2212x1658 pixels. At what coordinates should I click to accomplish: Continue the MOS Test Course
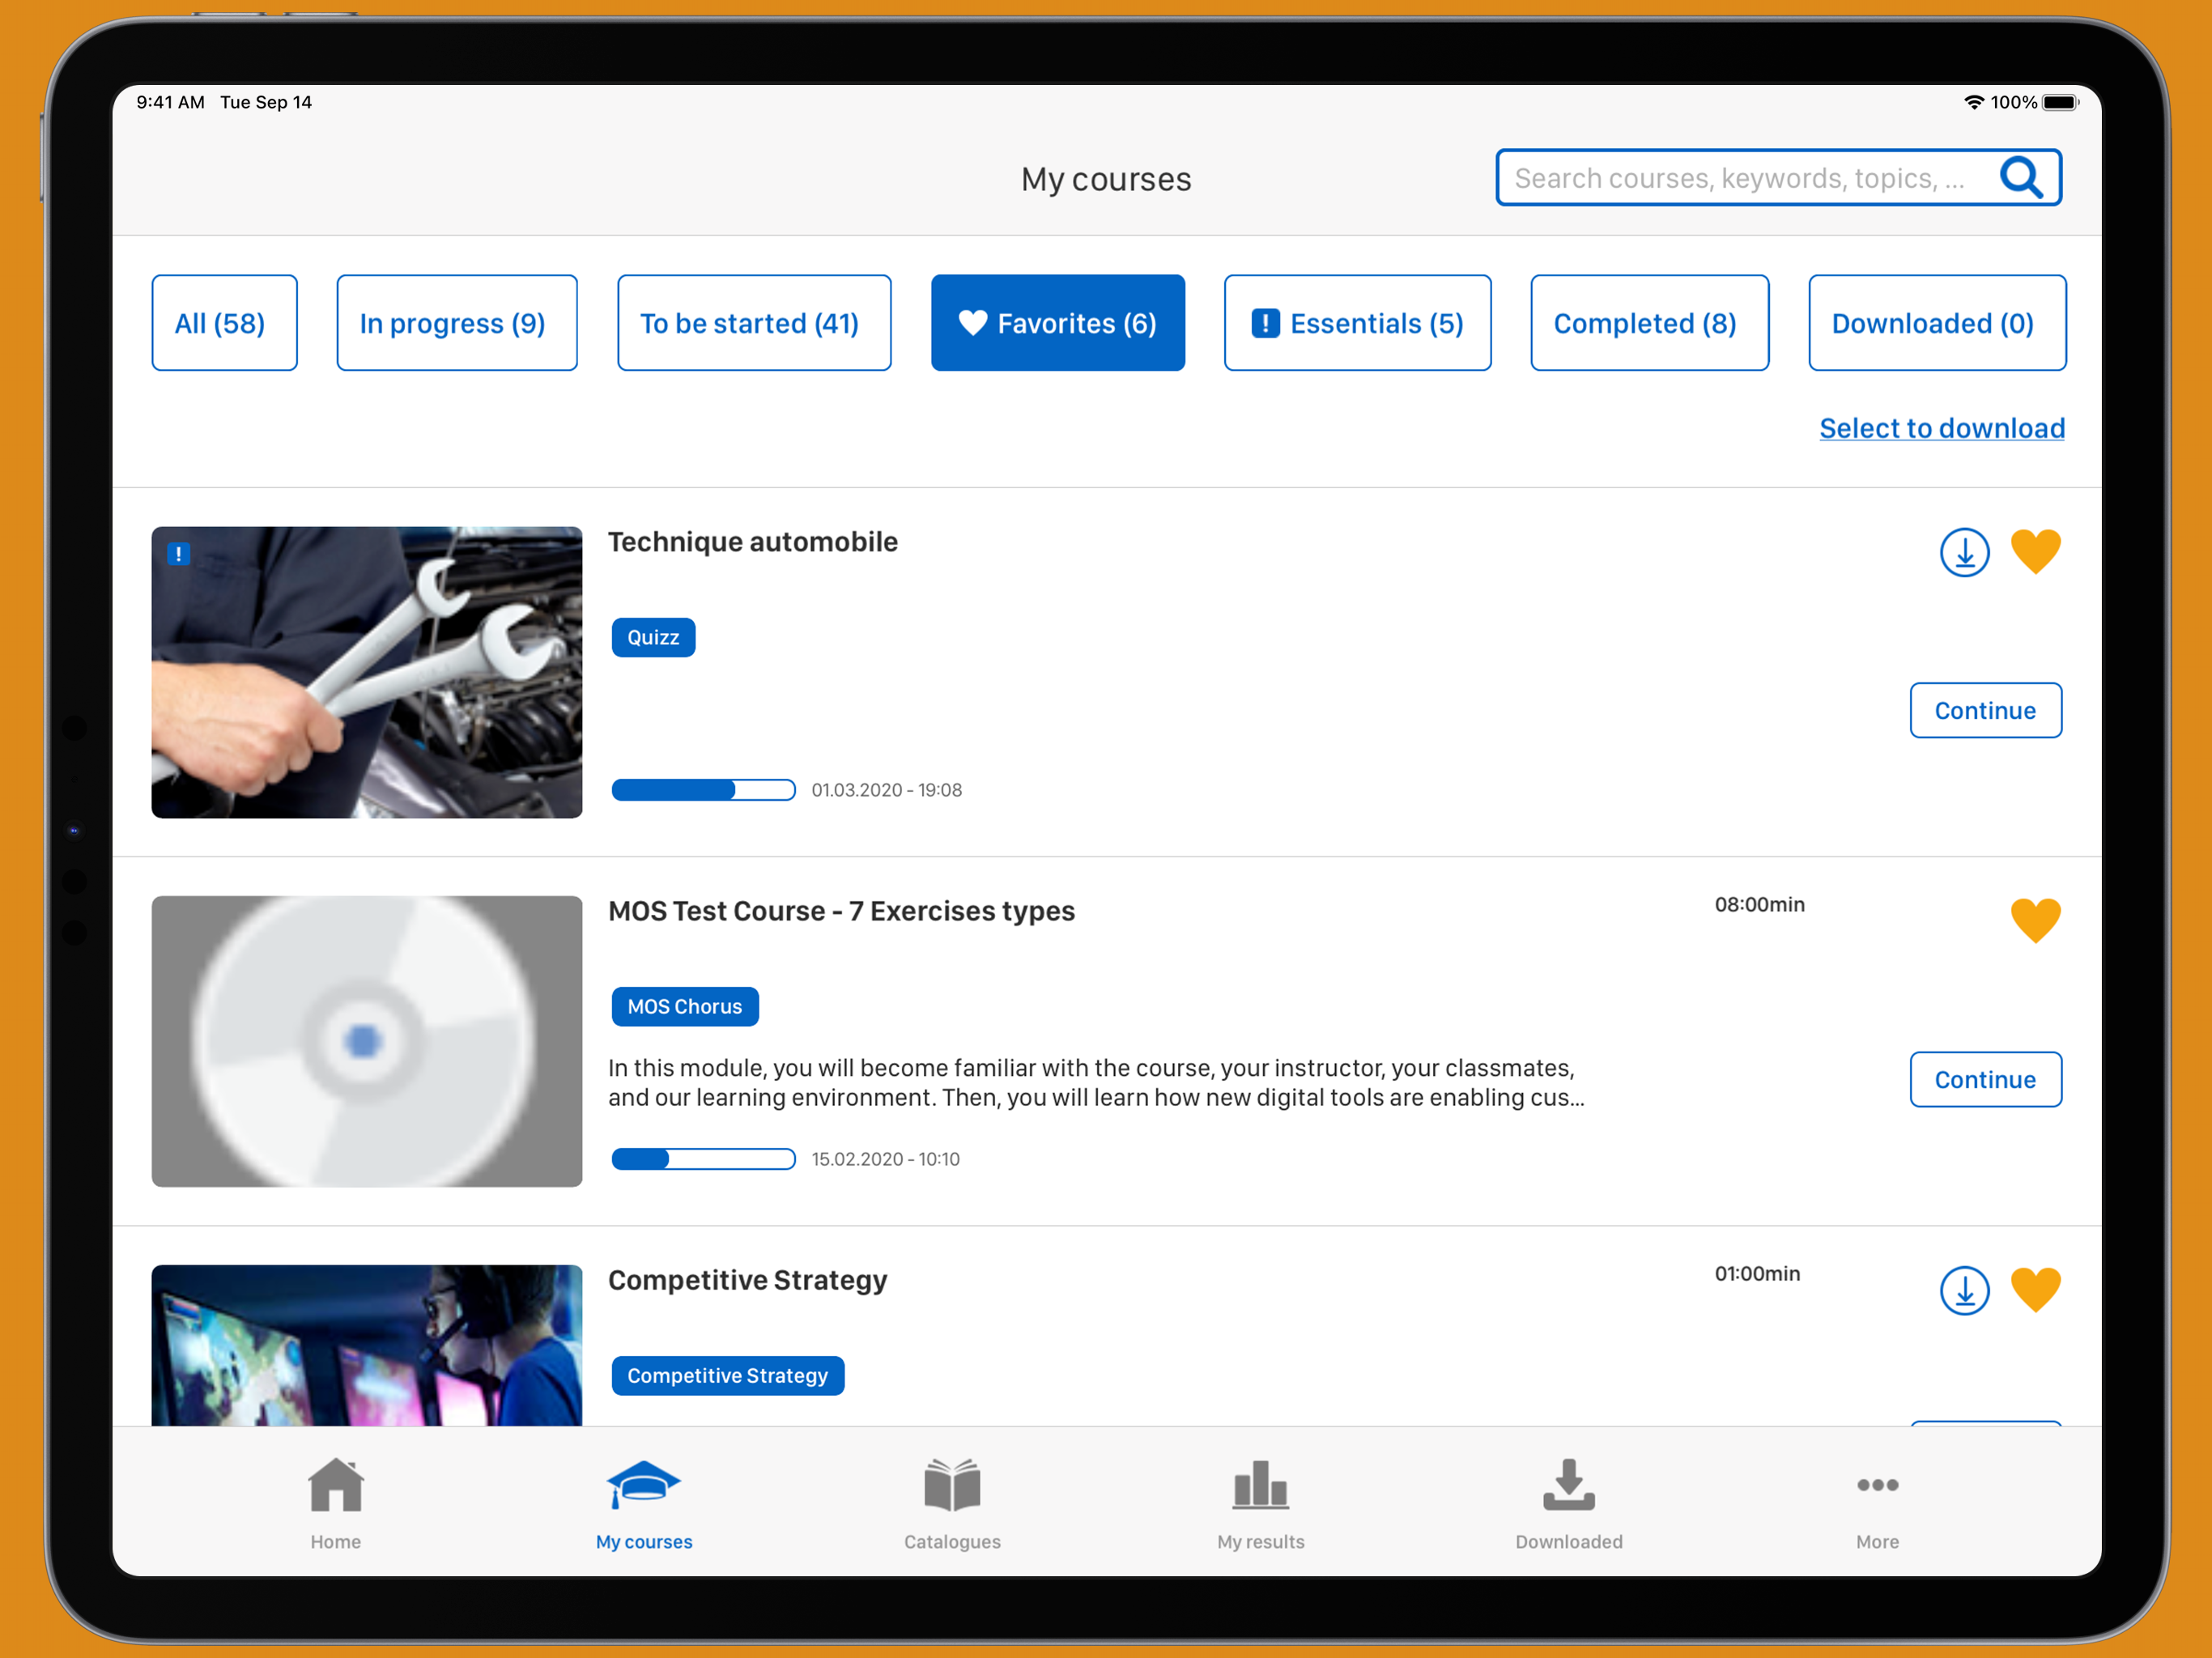tap(1985, 1079)
